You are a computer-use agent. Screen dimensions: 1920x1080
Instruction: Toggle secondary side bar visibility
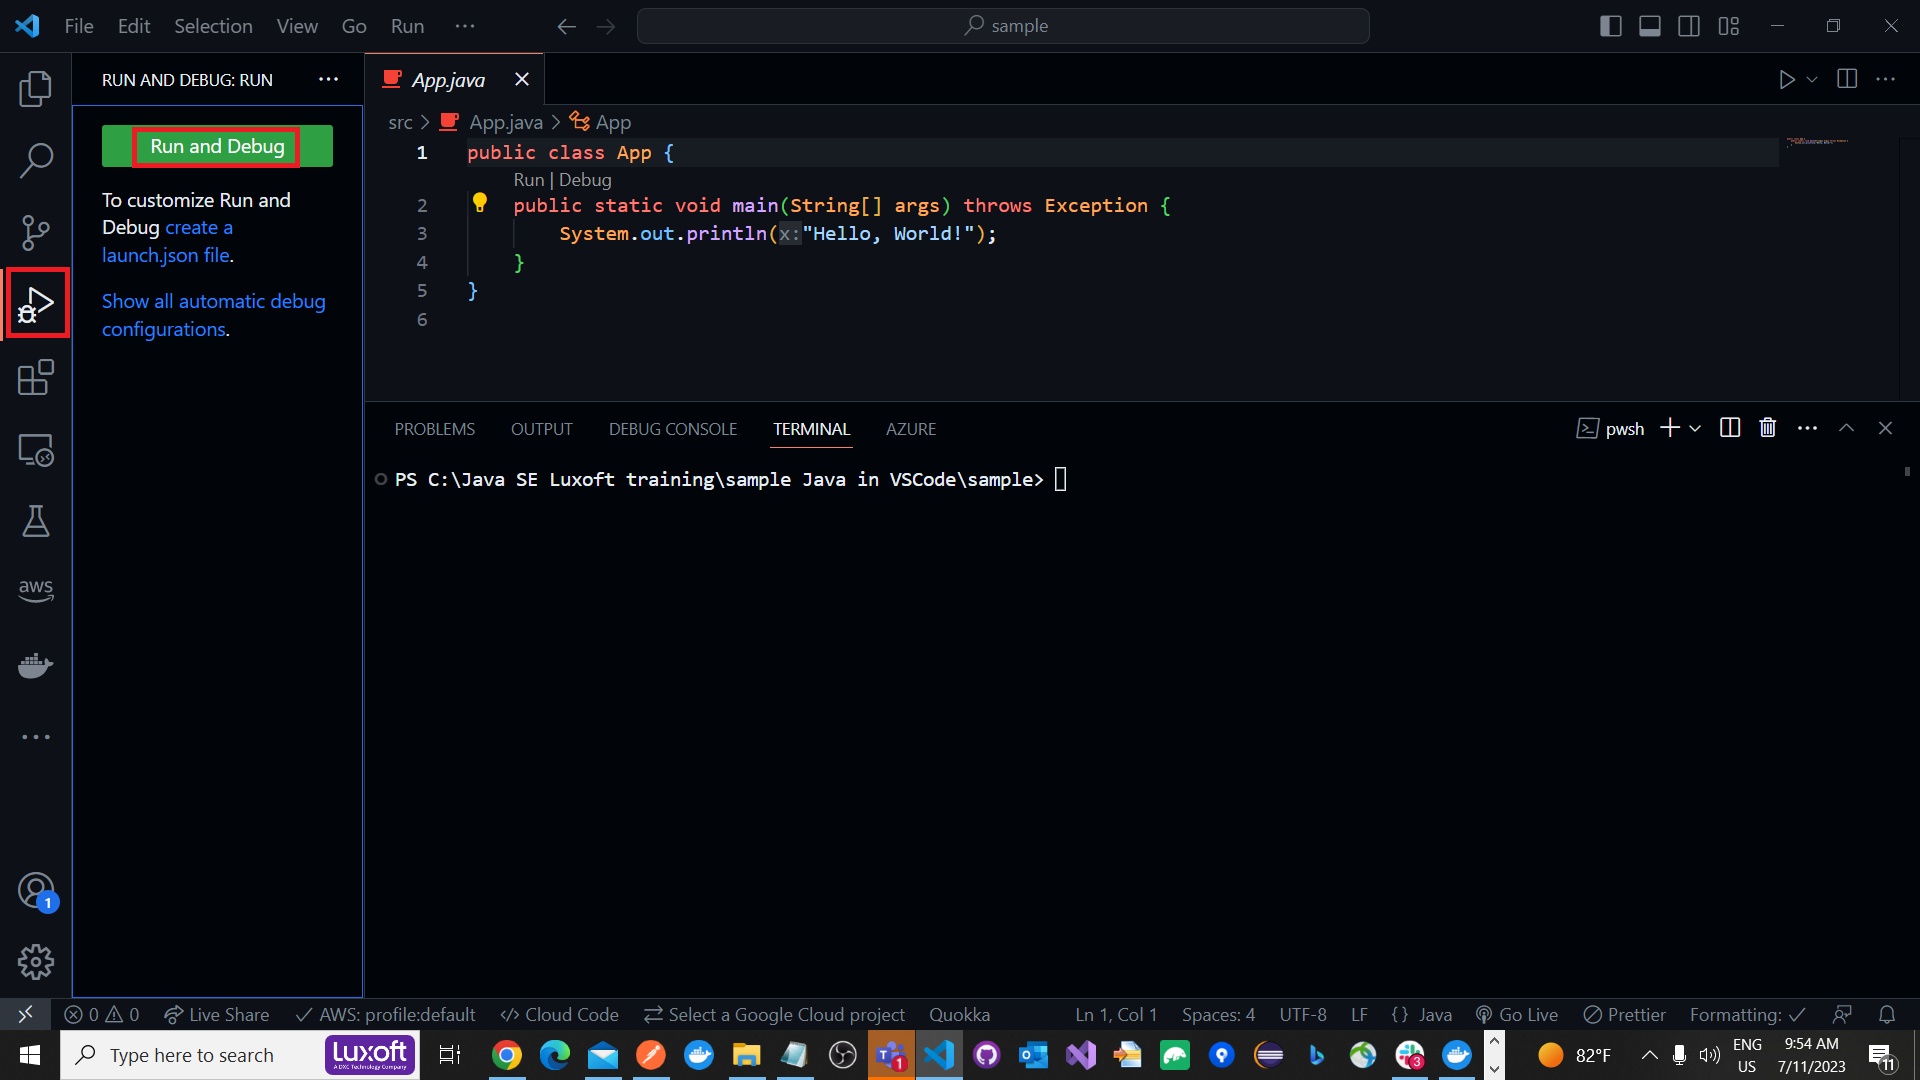pos(1689,26)
